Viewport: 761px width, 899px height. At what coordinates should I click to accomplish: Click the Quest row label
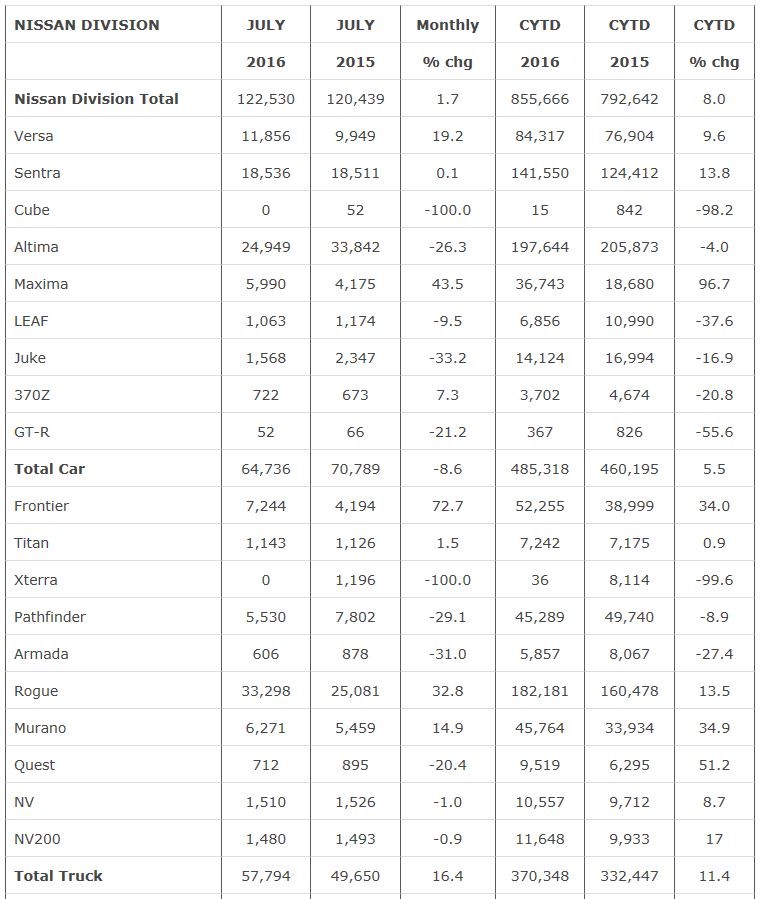[35, 765]
